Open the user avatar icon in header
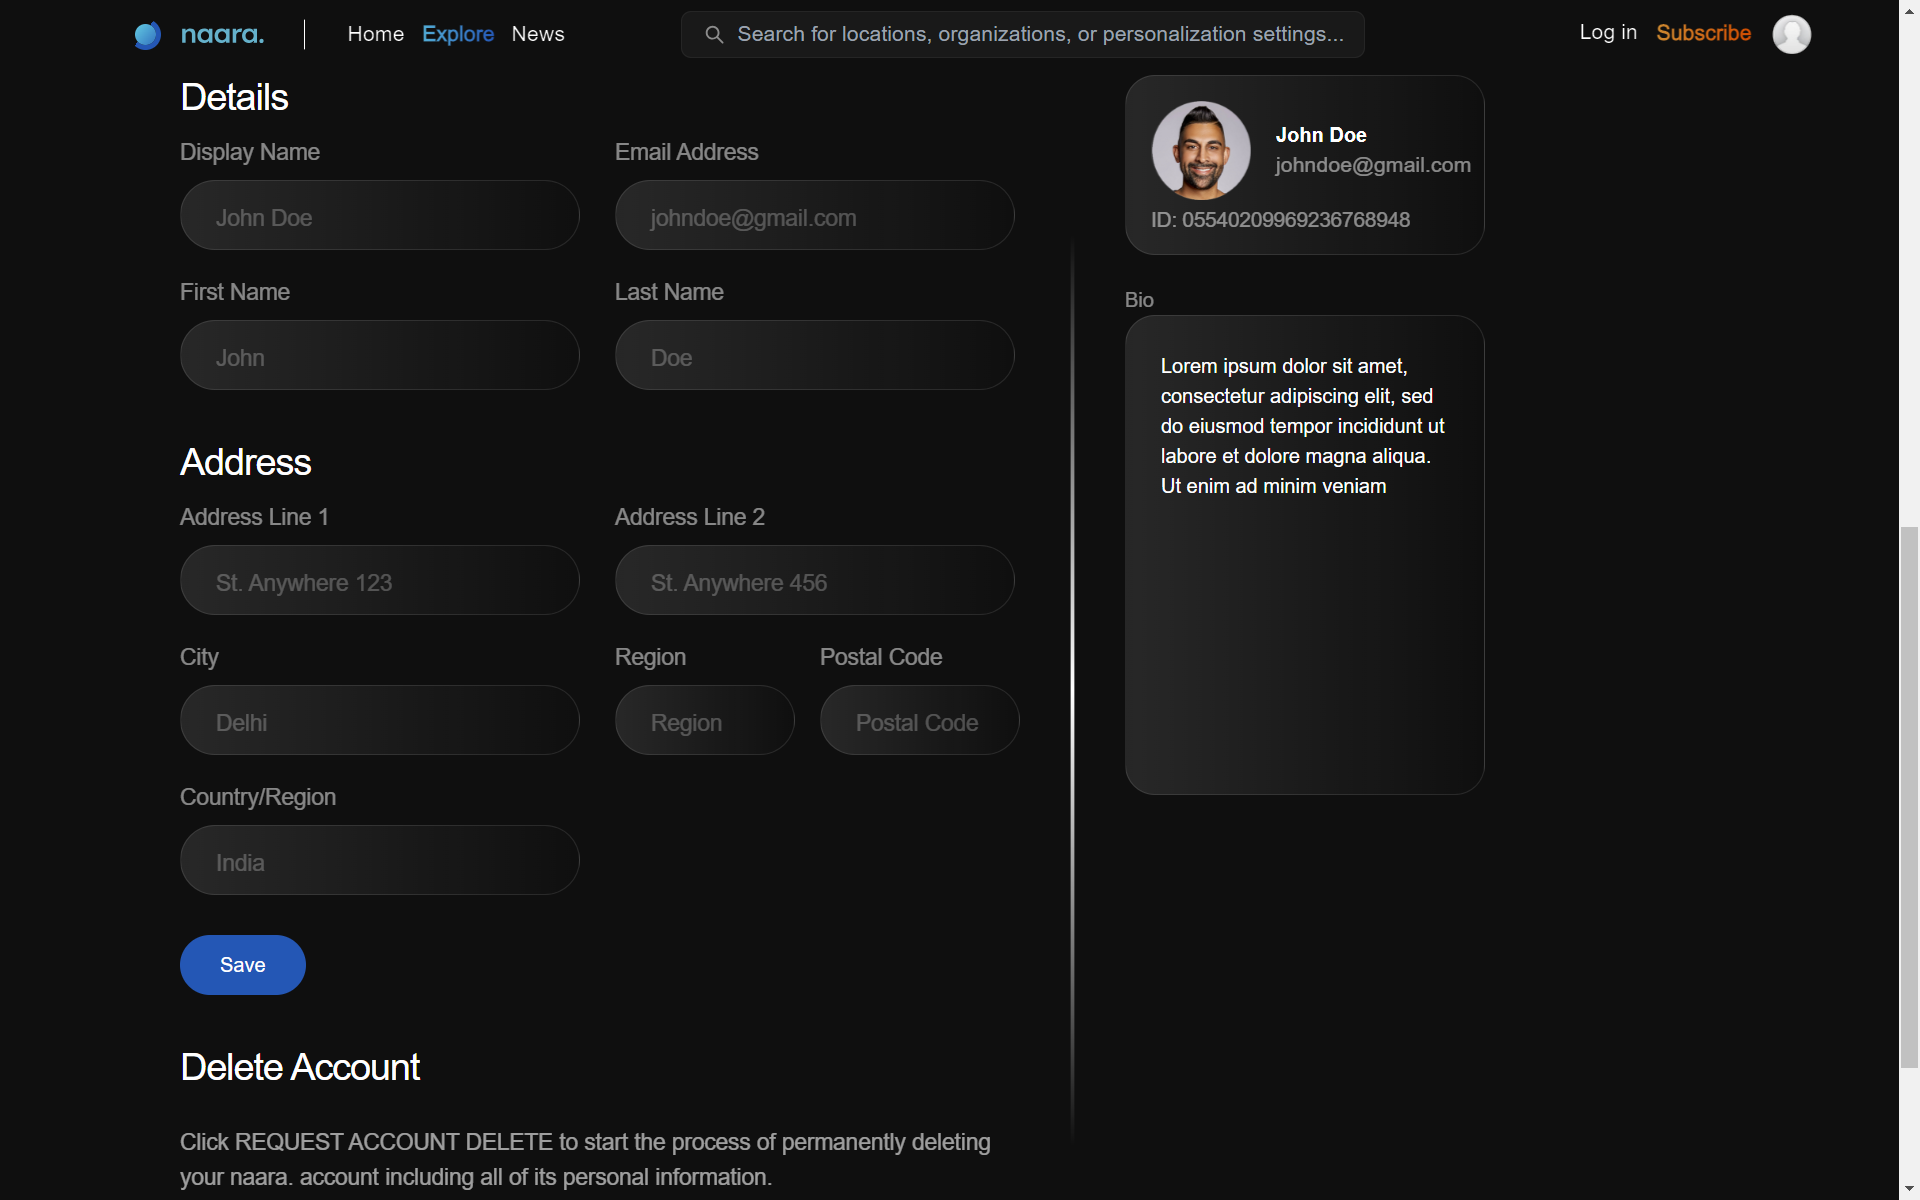The height and width of the screenshot is (1200, 1920). coord(1791,35)
